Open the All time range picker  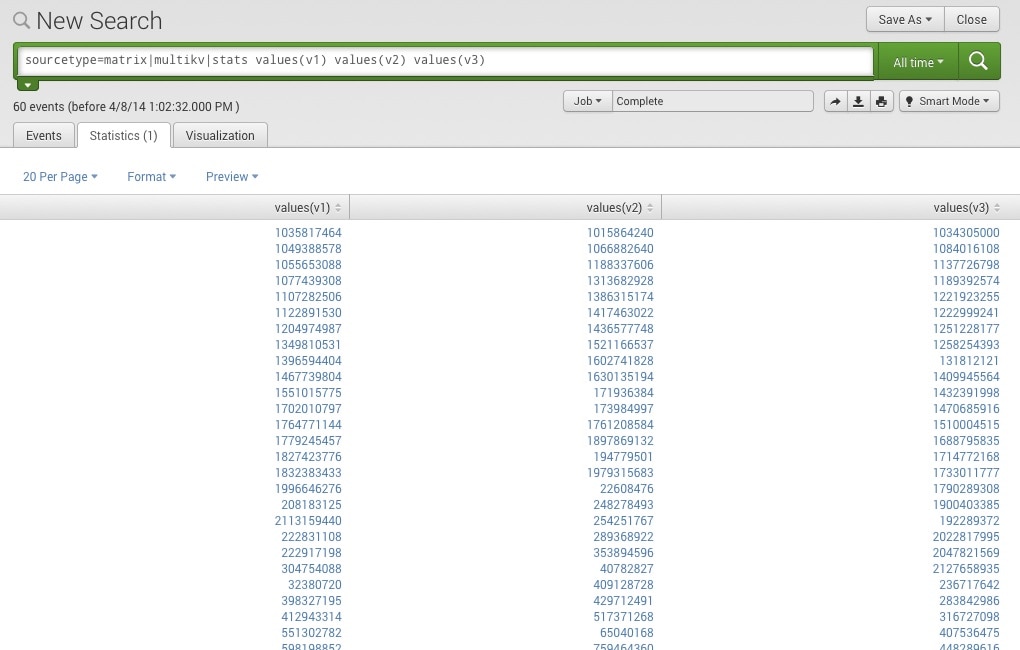coord(917,62)
